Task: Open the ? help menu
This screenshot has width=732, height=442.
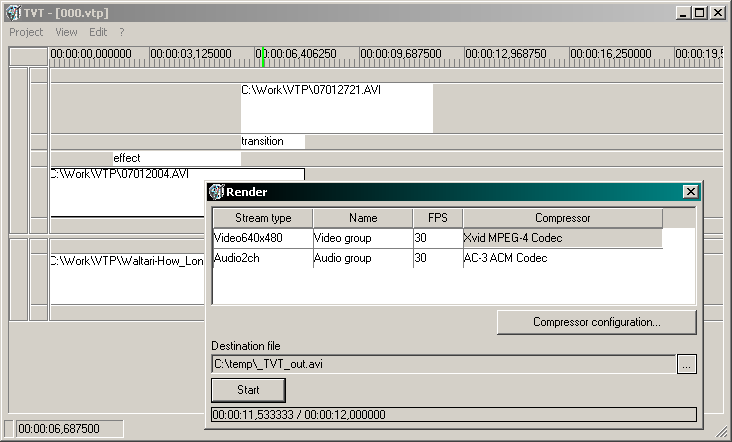Action: [122, 32]
